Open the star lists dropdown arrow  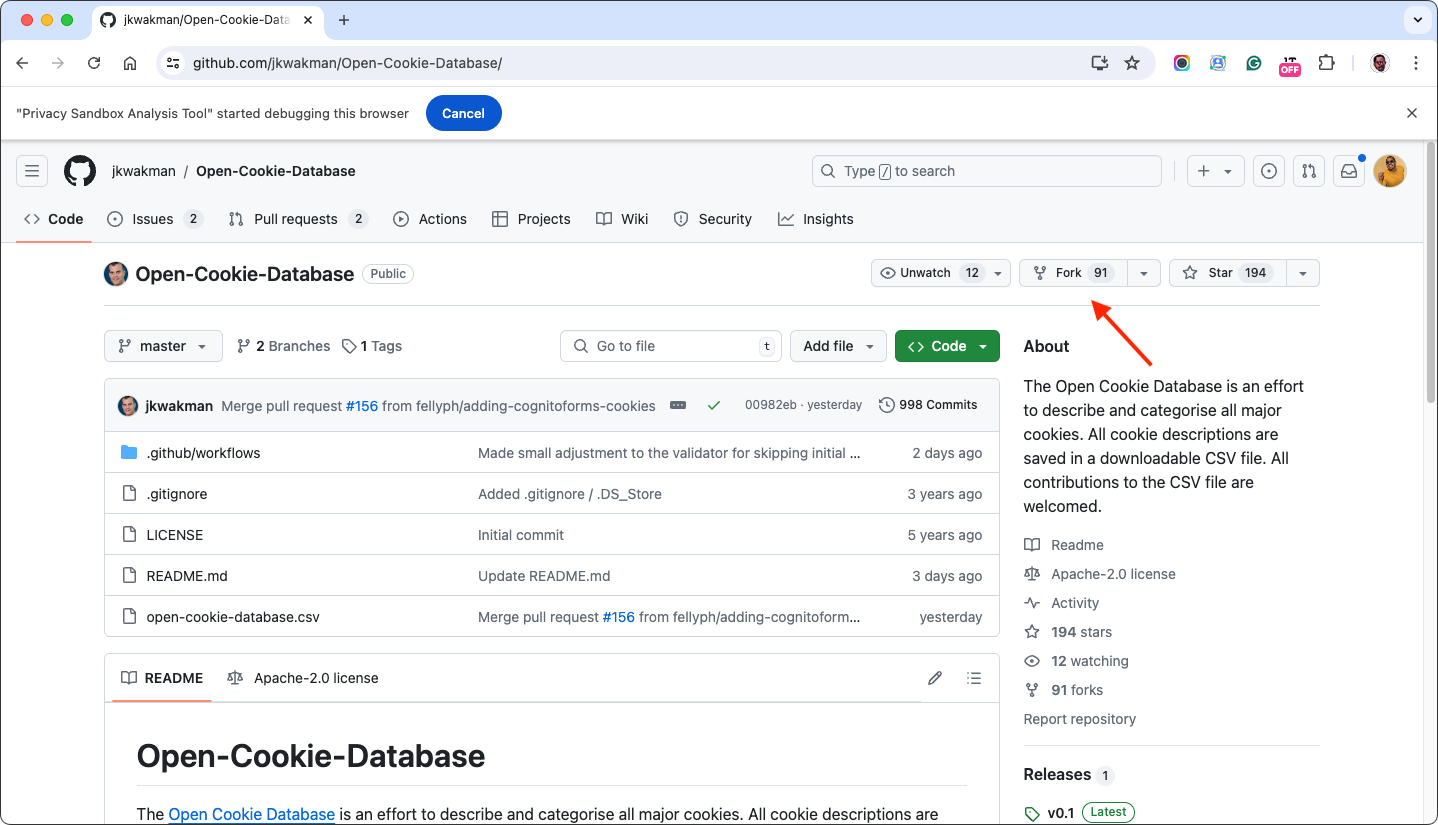point(1302,273)
